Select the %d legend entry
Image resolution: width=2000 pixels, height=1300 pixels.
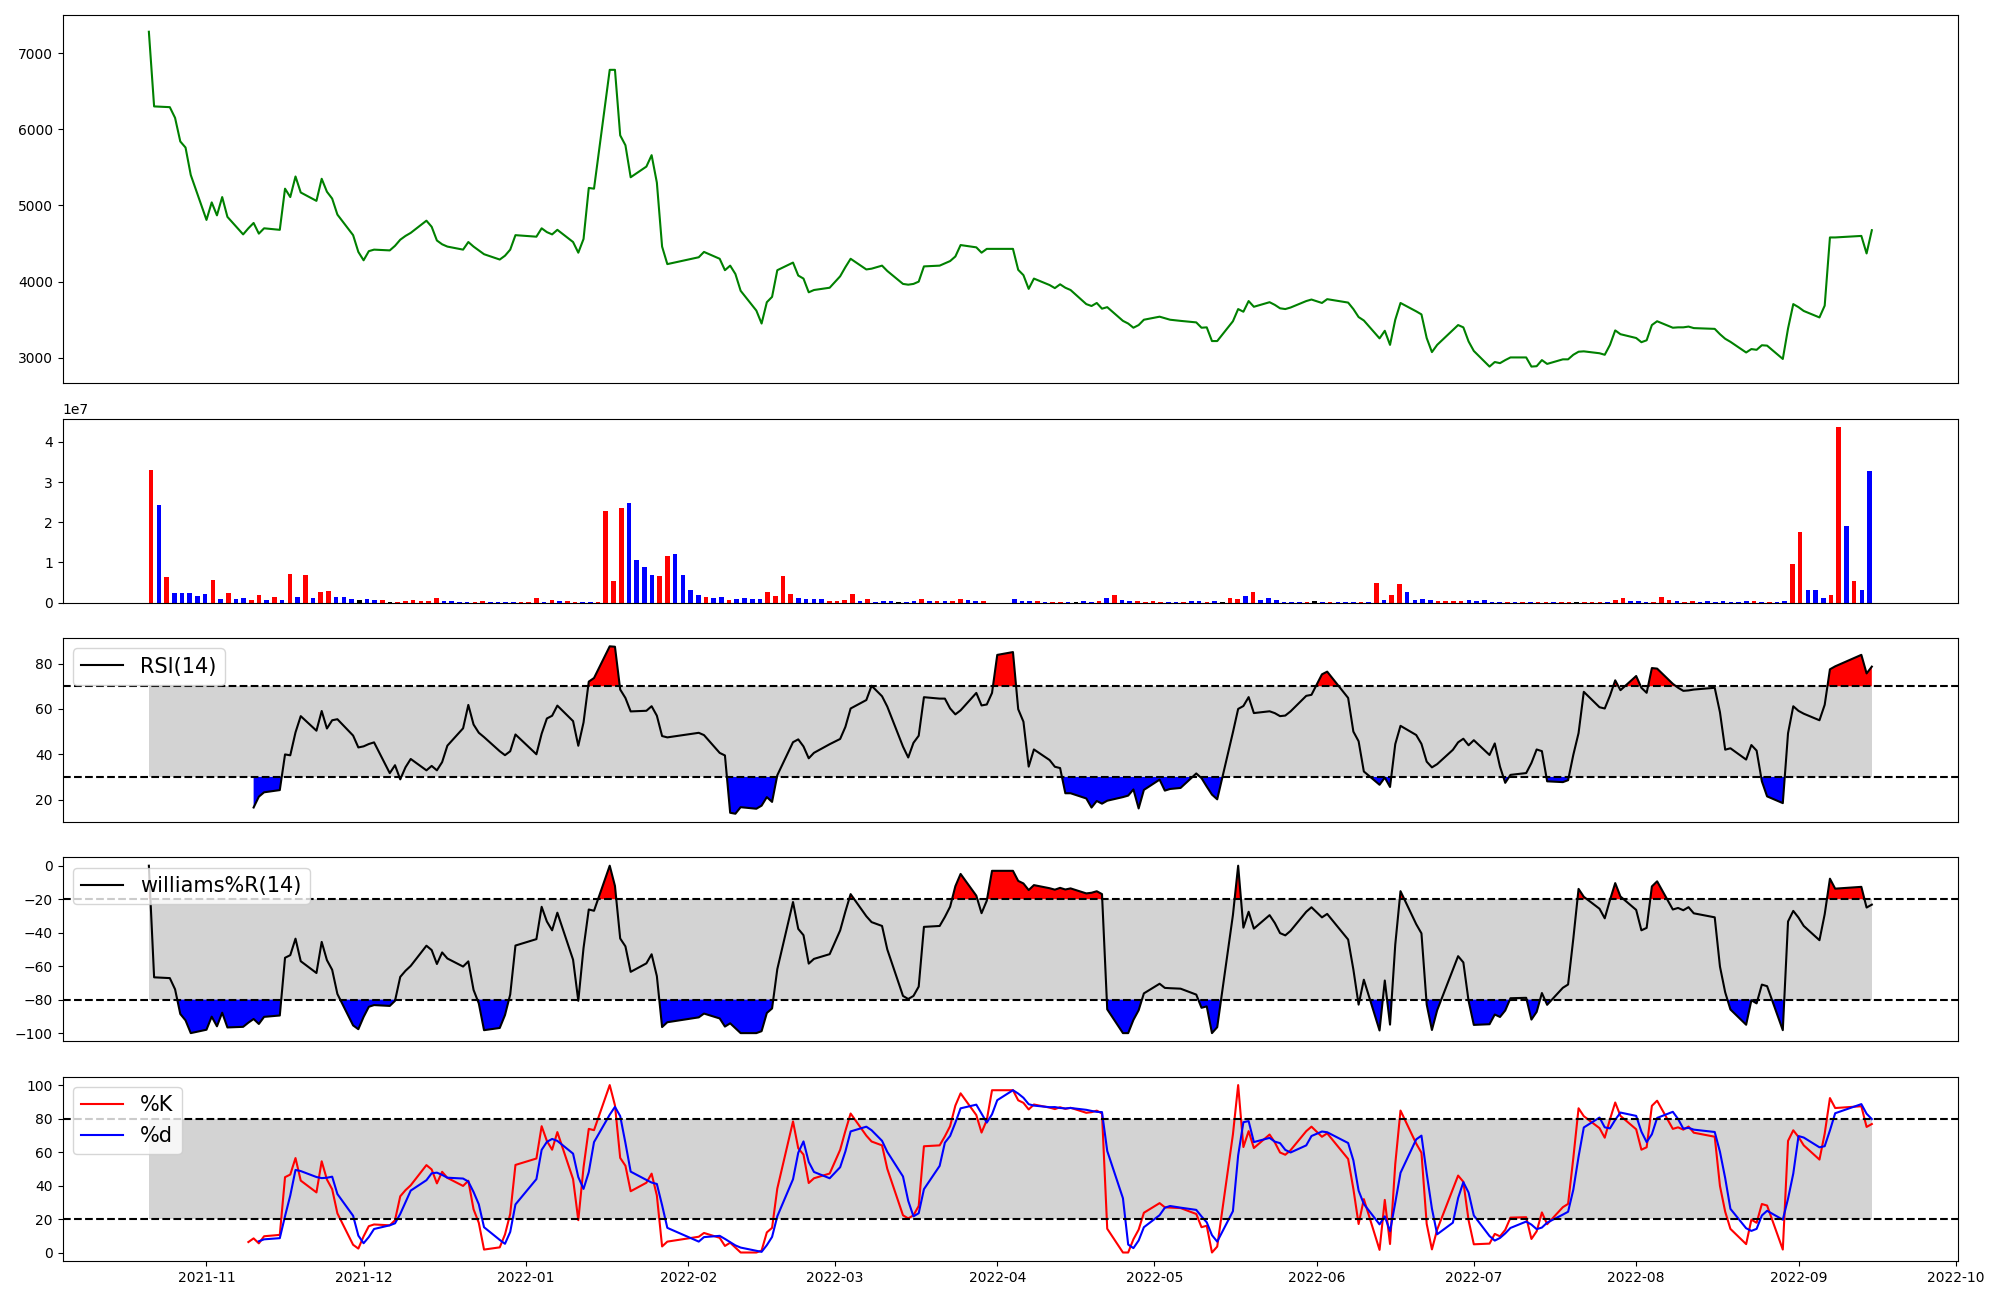tap(155, 1135)
